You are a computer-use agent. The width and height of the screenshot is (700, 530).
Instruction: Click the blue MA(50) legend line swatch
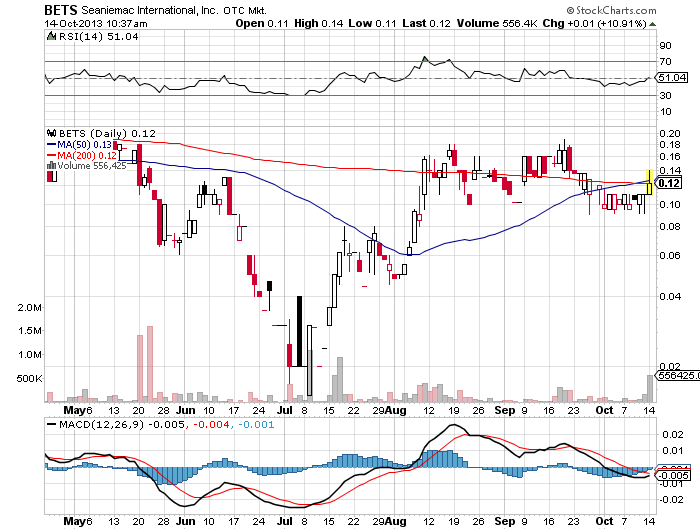tap(51, 145)
